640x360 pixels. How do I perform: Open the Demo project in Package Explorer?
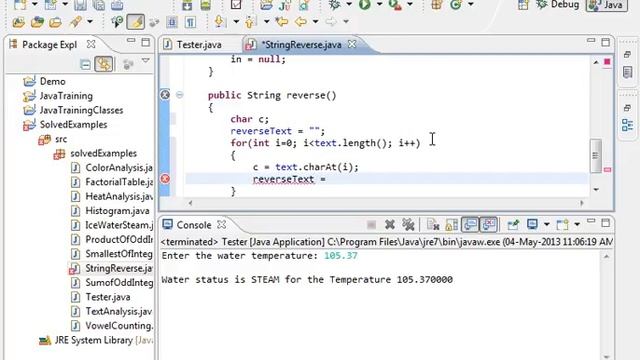[x=52, y=81]
